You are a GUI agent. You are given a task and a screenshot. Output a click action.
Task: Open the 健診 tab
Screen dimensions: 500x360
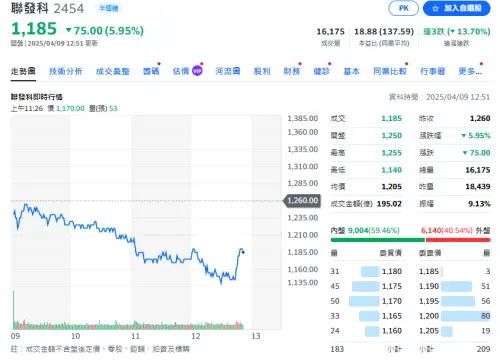coord(322,71)
